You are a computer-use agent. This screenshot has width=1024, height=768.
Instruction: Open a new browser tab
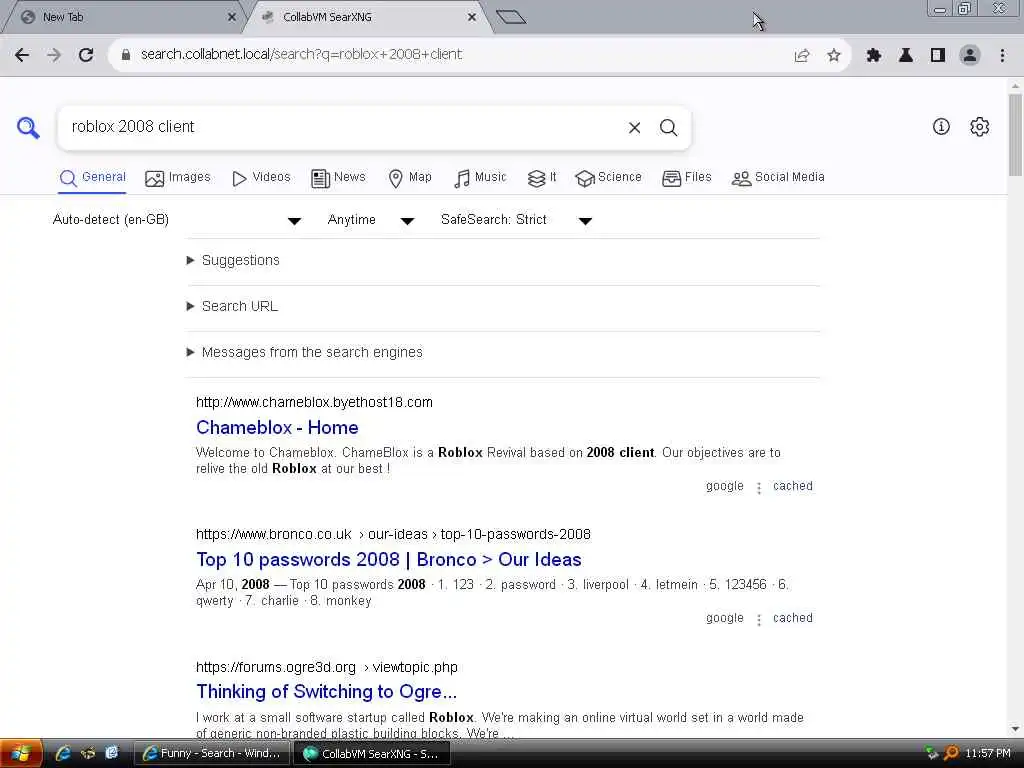[511, 17]
